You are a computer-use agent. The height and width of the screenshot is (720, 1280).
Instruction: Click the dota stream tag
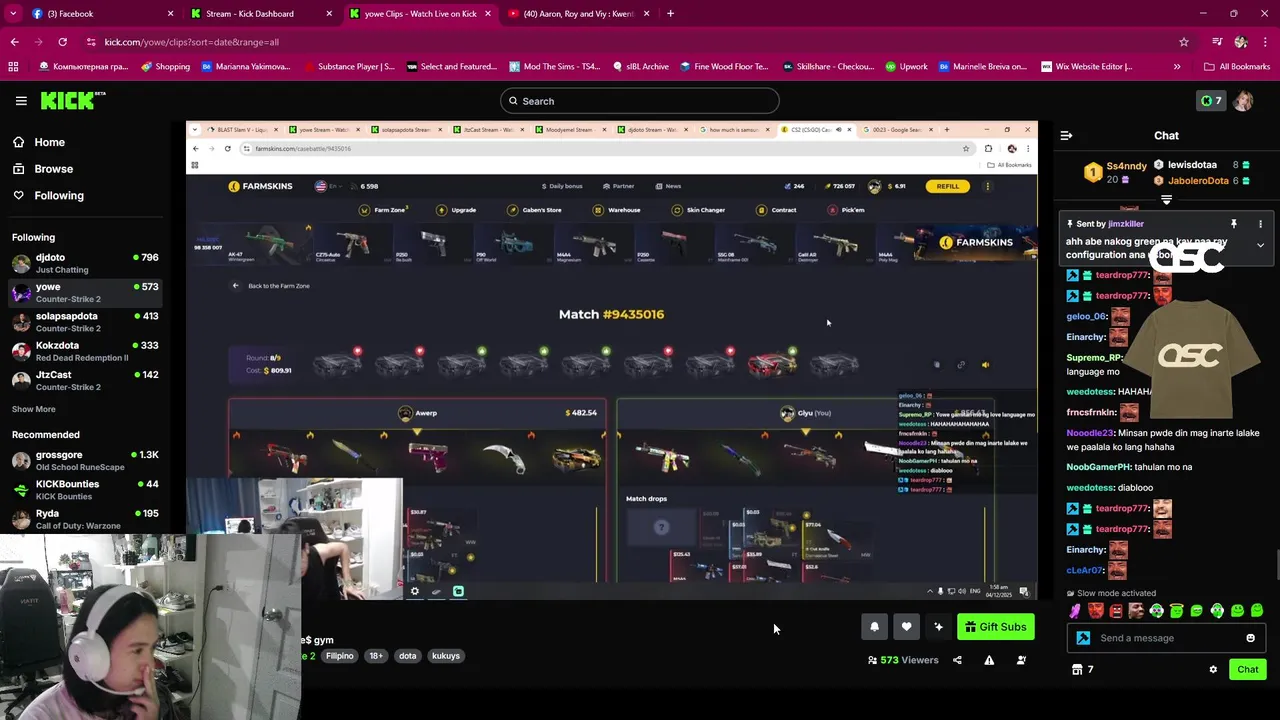pyautogui.click(x=407, y=656)
